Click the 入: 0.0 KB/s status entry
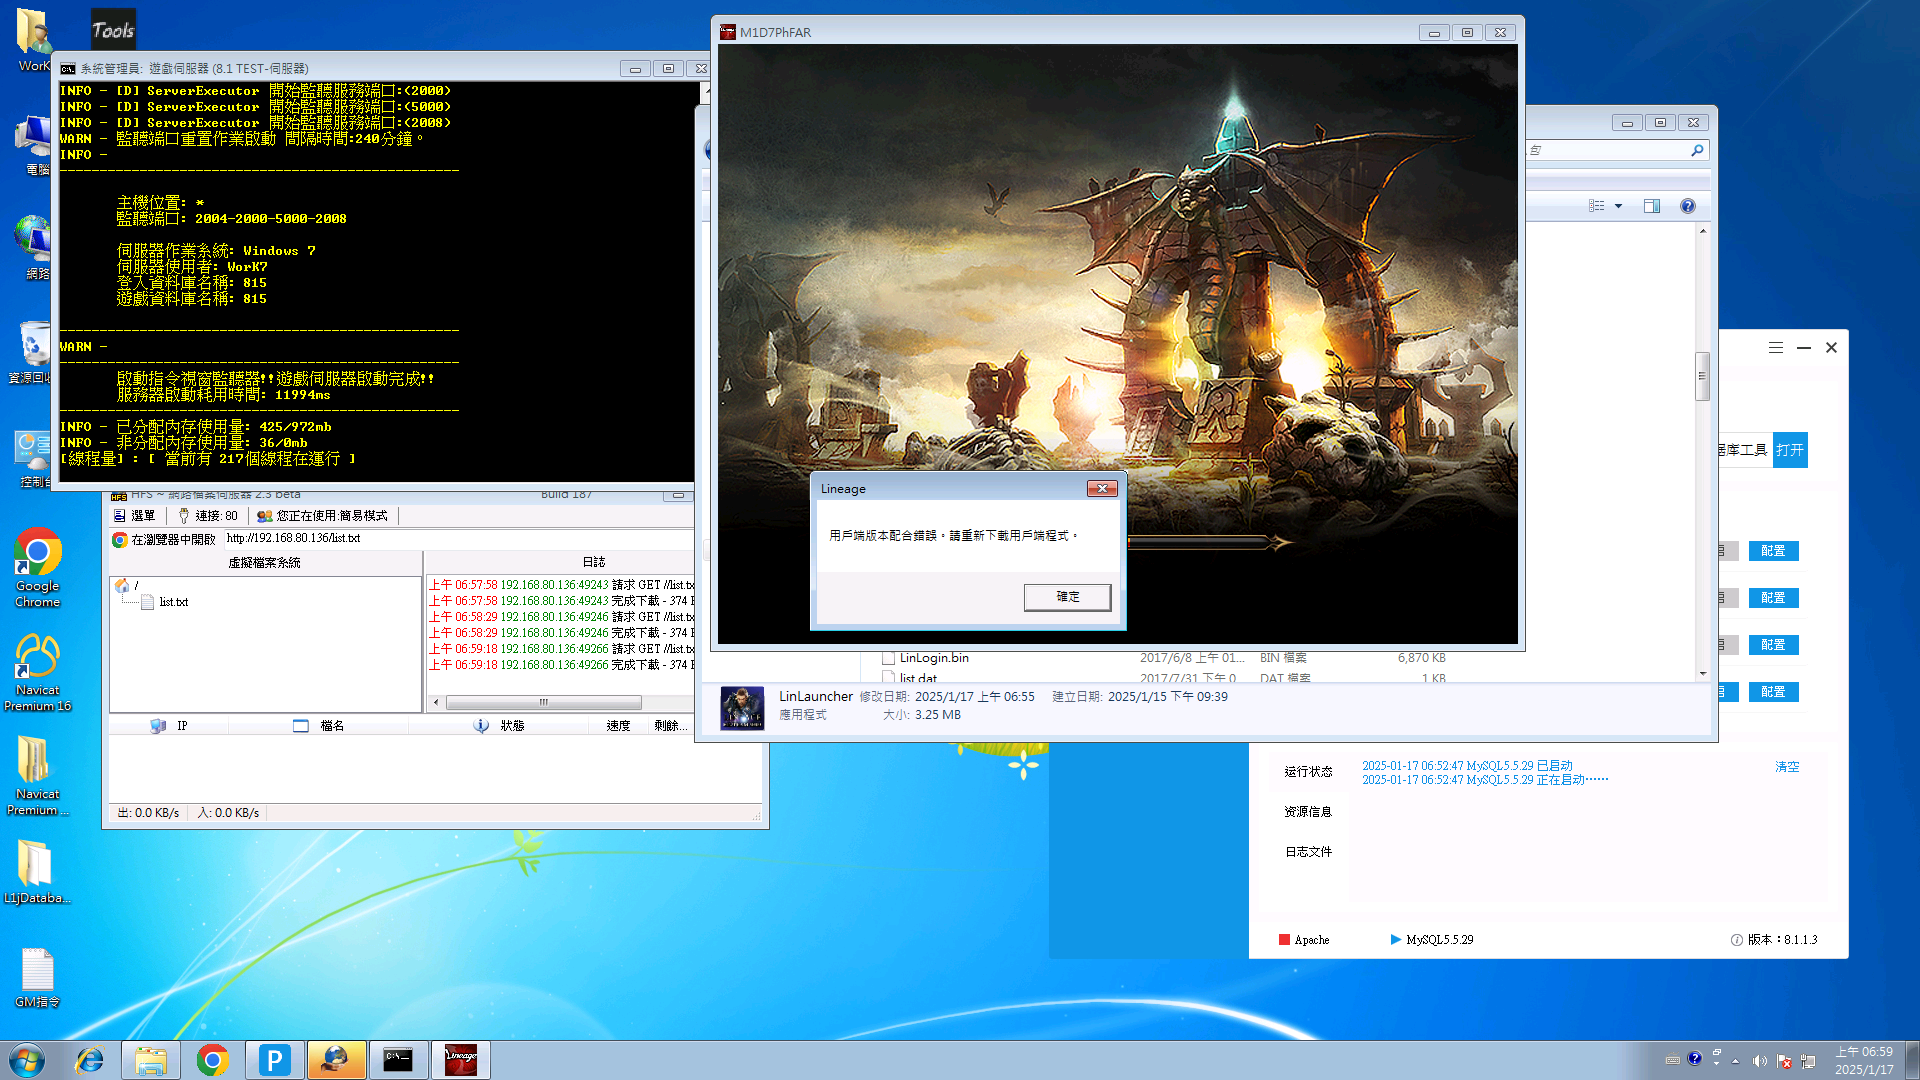Viewport: 1920px width, 1080px height. pos(228,813)
